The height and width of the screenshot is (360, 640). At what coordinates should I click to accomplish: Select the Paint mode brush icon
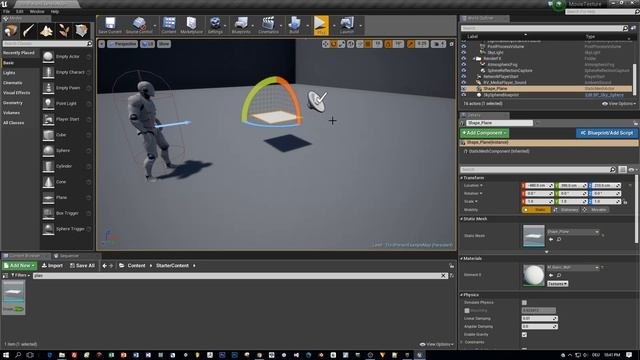click(x=28, y=31)
